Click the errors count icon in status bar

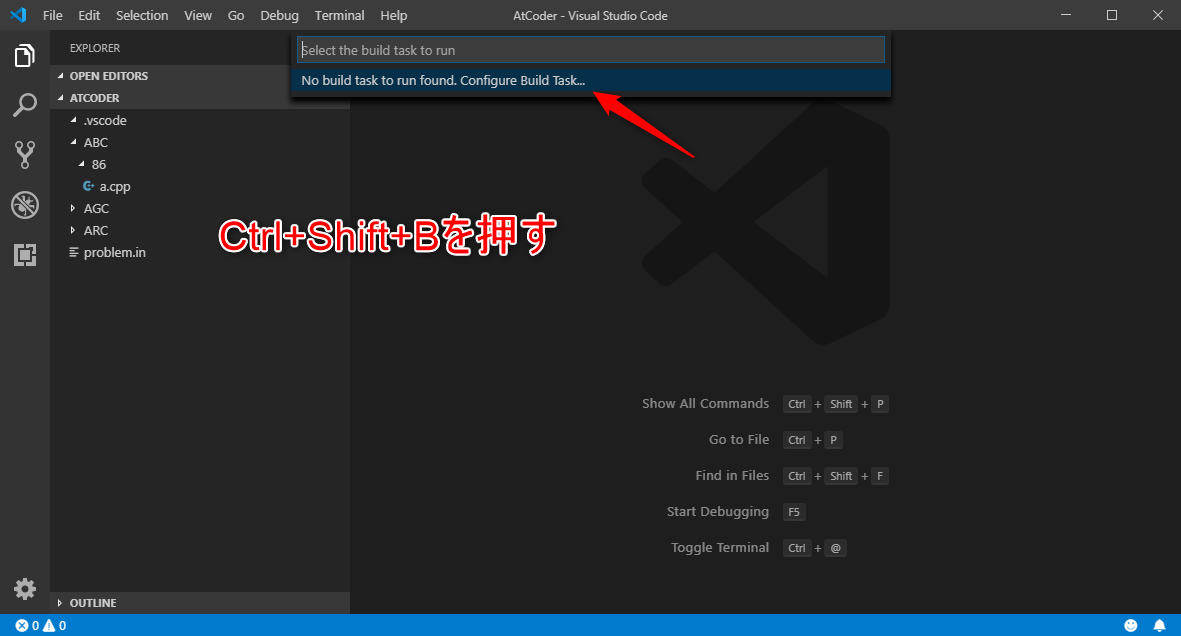click(x=27, y=625)
